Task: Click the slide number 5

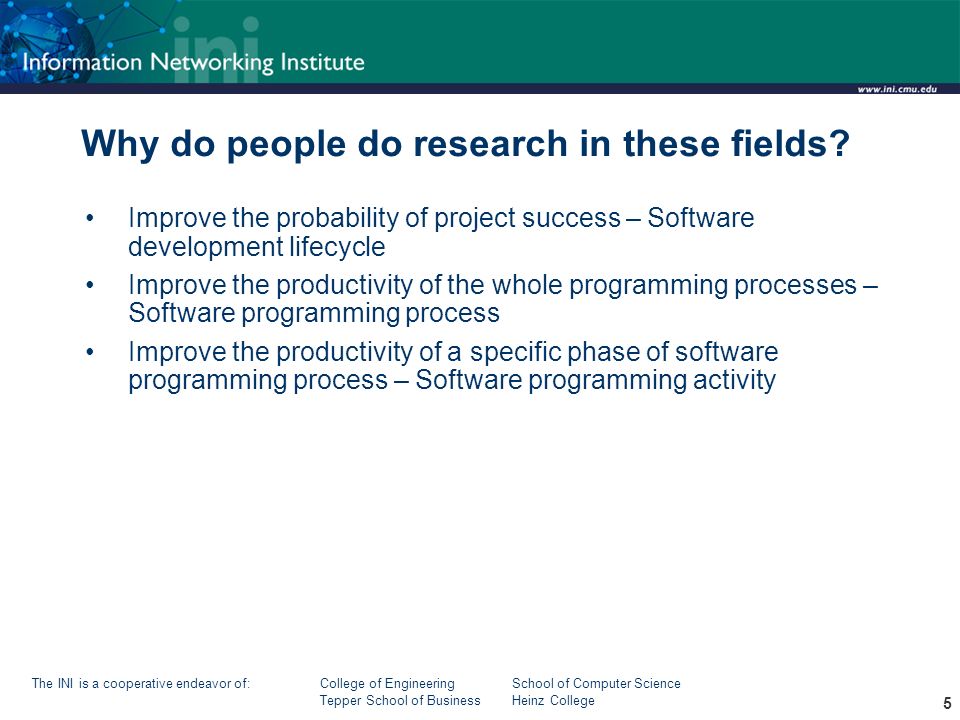Action: [x=947, y=703]
